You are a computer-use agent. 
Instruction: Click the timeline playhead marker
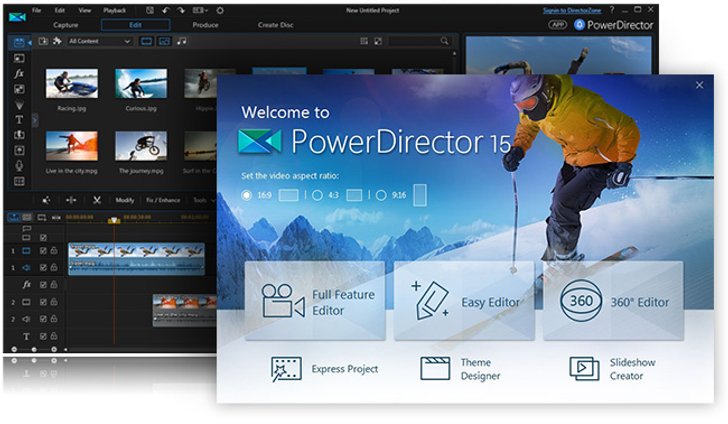pos(114,221)
